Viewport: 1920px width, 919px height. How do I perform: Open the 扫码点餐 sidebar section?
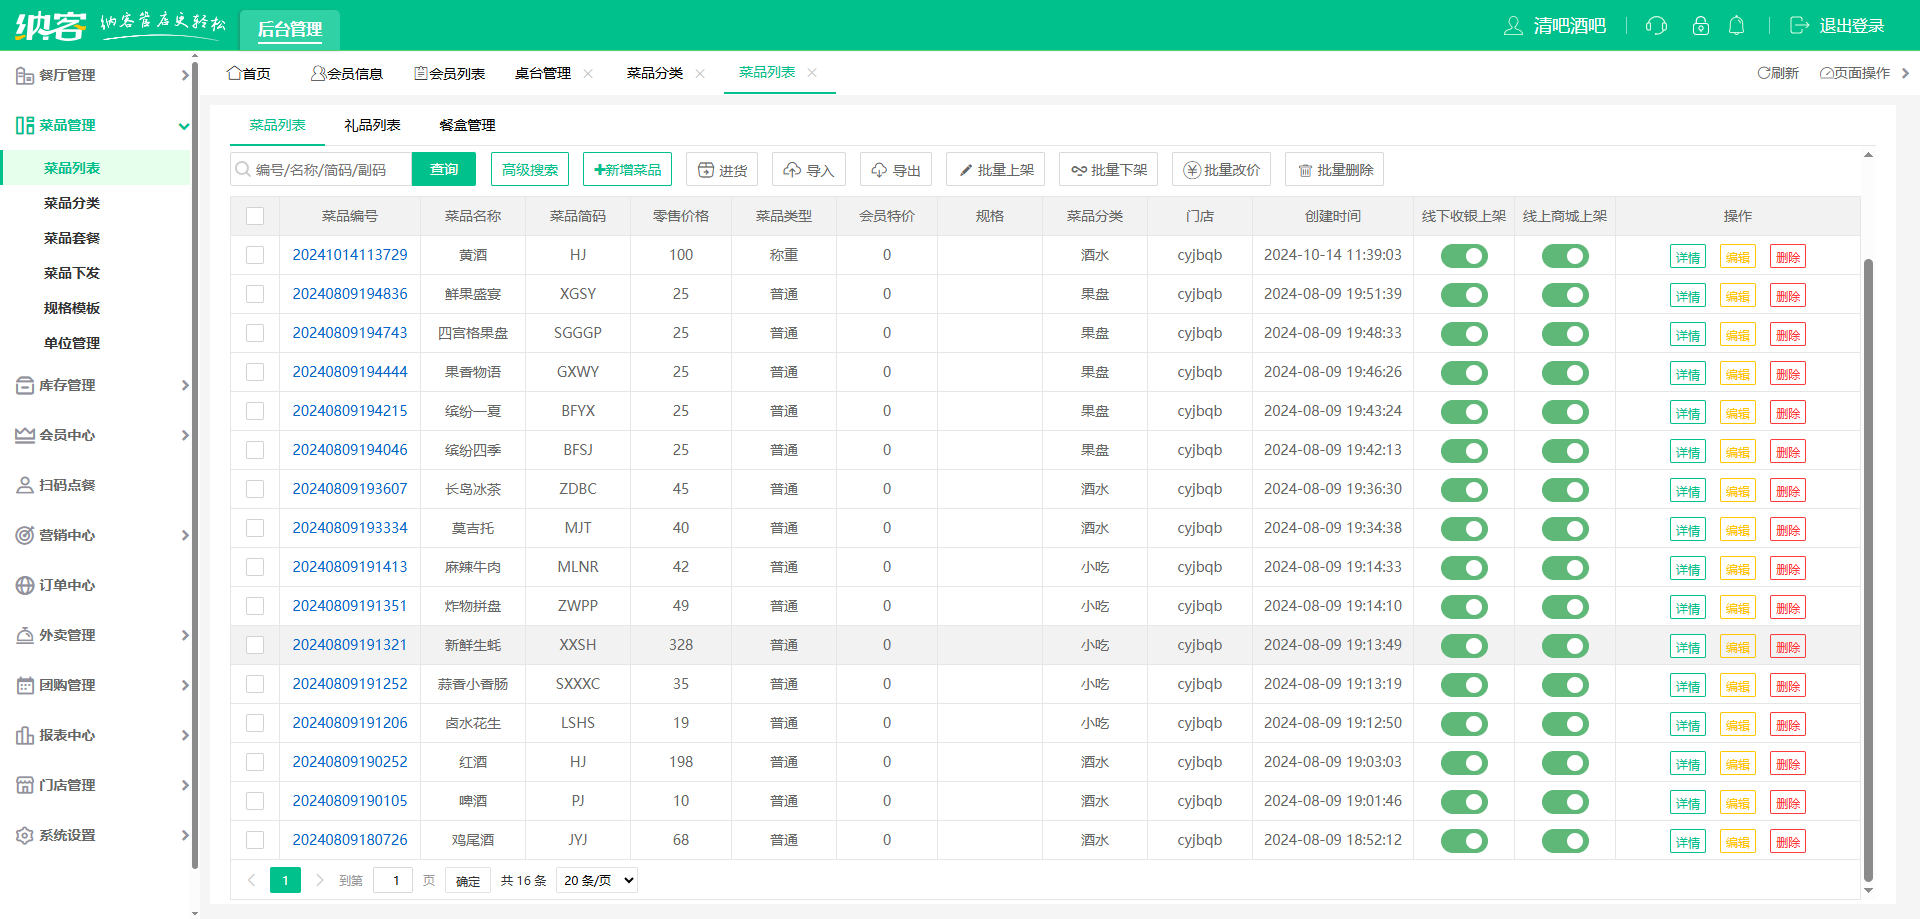tap(66, 485)
